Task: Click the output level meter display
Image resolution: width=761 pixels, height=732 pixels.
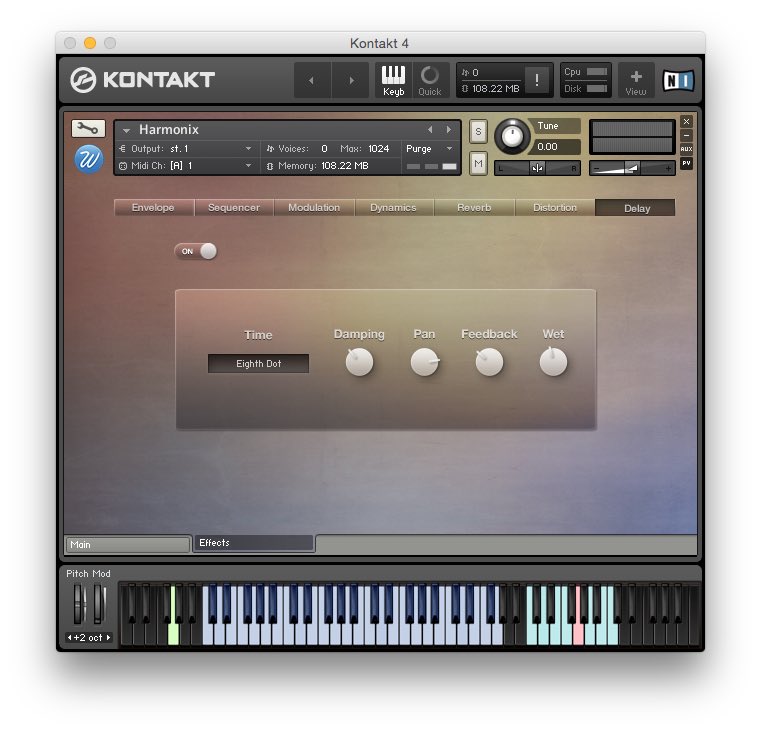Action: (632, 137)
